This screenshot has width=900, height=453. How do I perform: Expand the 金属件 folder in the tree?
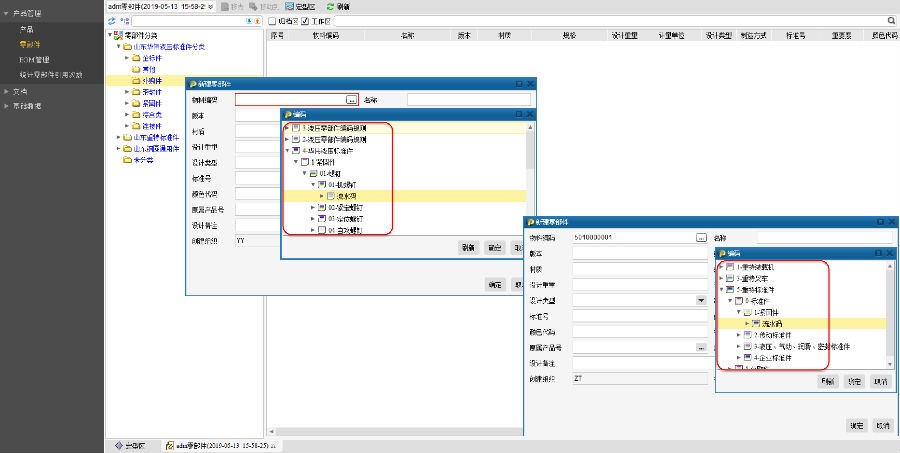(128, 58)
